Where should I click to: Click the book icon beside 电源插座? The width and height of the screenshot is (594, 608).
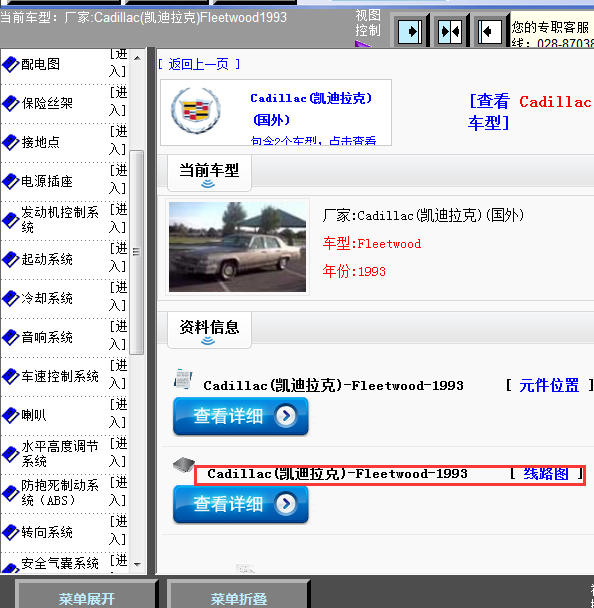tap(10, 181)
